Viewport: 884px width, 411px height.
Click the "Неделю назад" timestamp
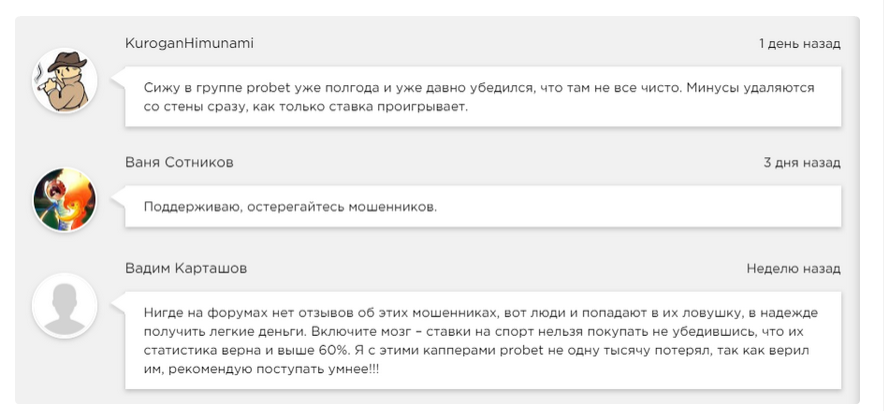point(793,269)
